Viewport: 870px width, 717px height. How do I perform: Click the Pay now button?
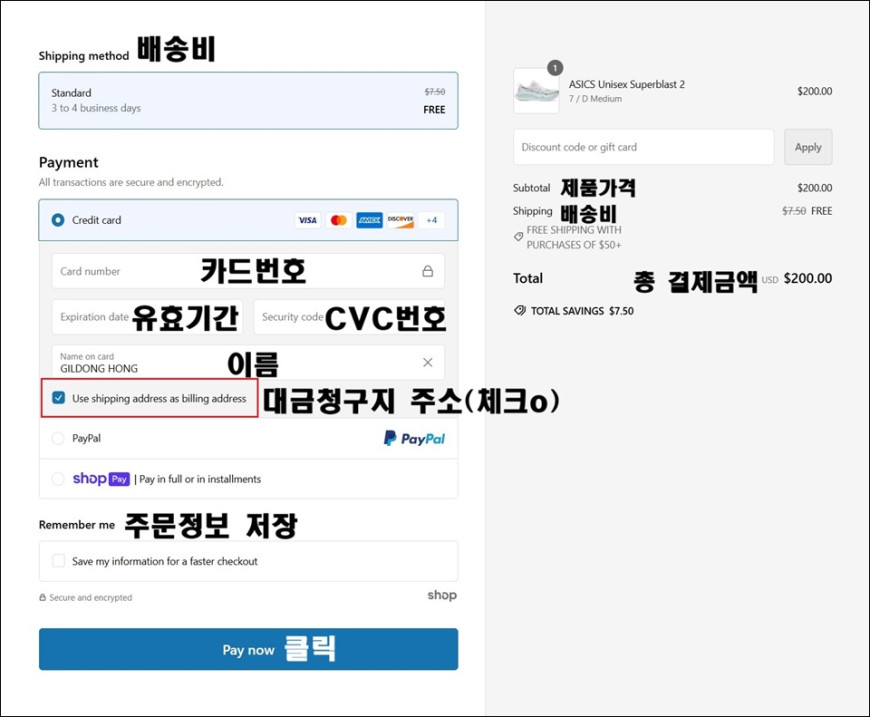click(248, 649)
